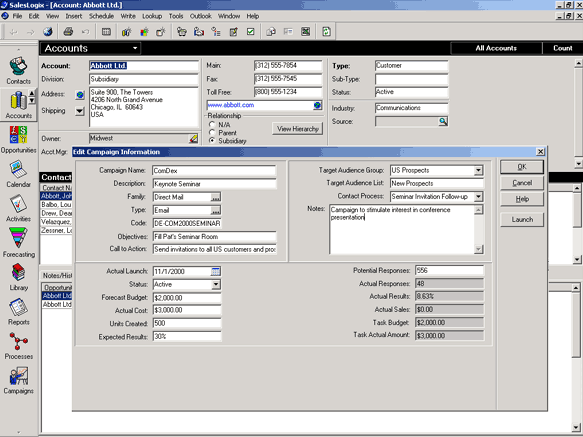
Task: Open the web address globe icon
Action: click(317, 105)
